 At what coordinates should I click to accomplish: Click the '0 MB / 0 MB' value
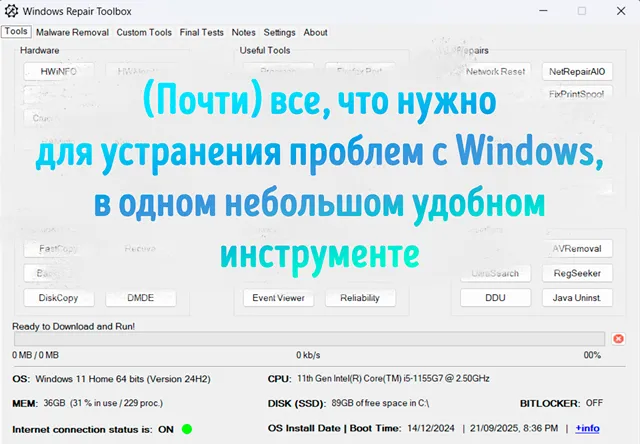(35, 355)
